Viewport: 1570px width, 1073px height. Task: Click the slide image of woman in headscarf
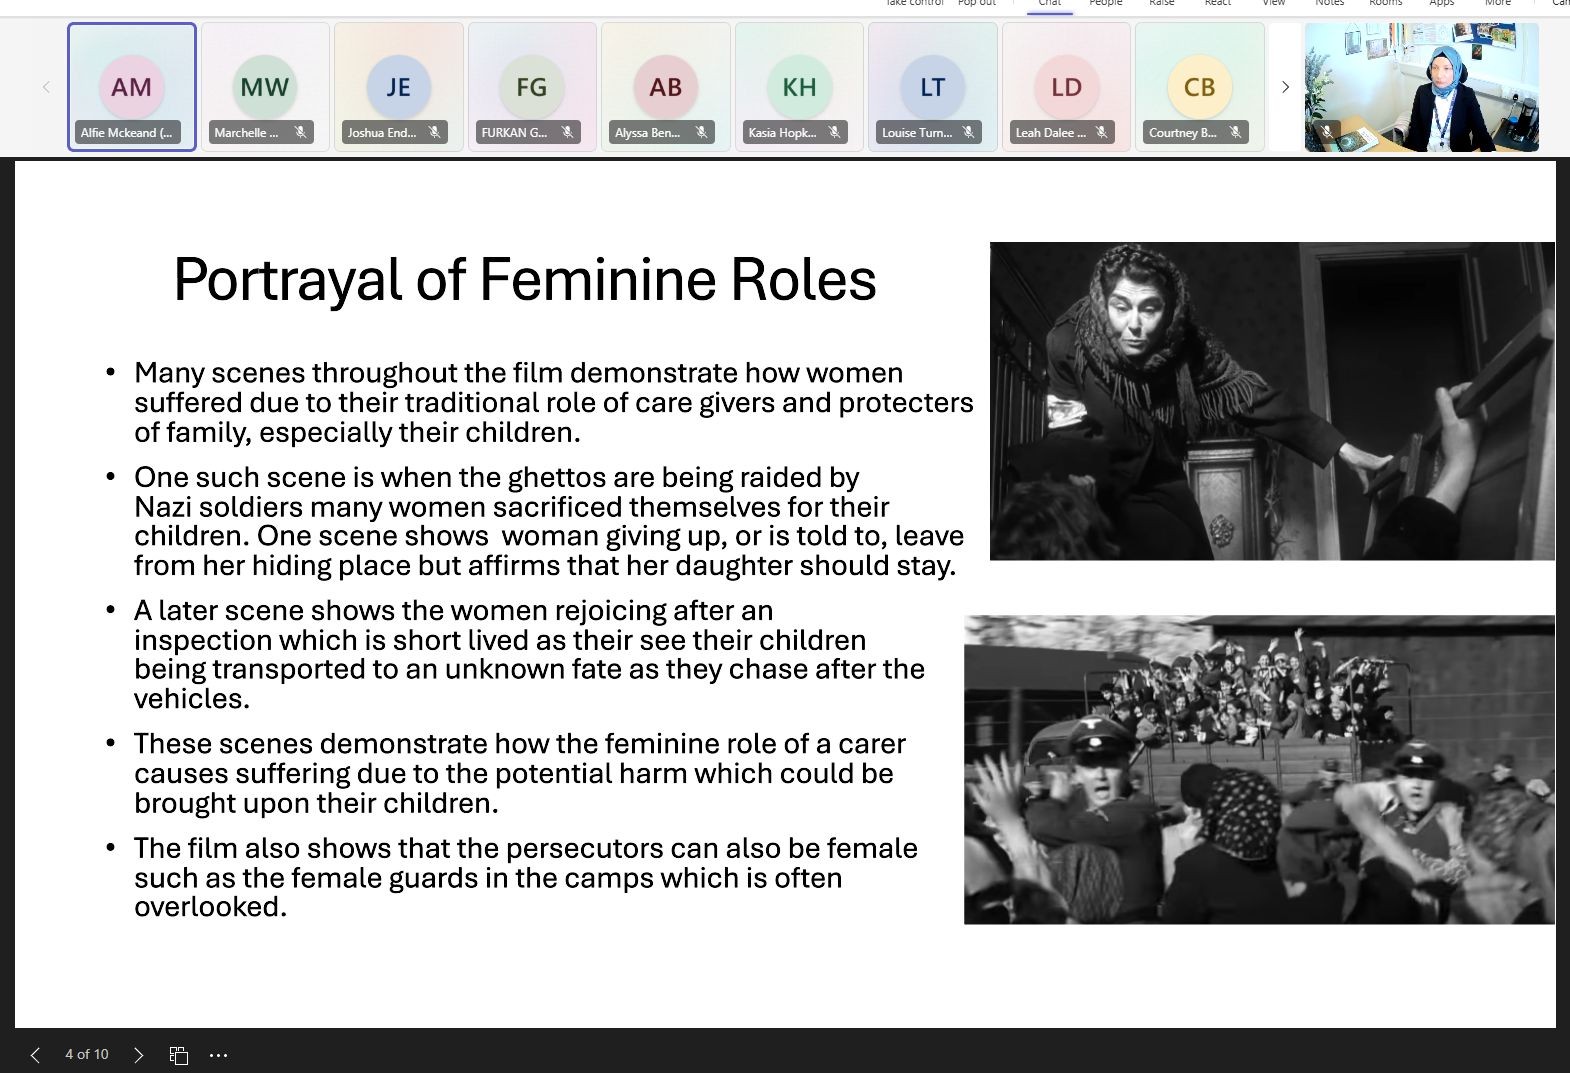point(1272,401)
